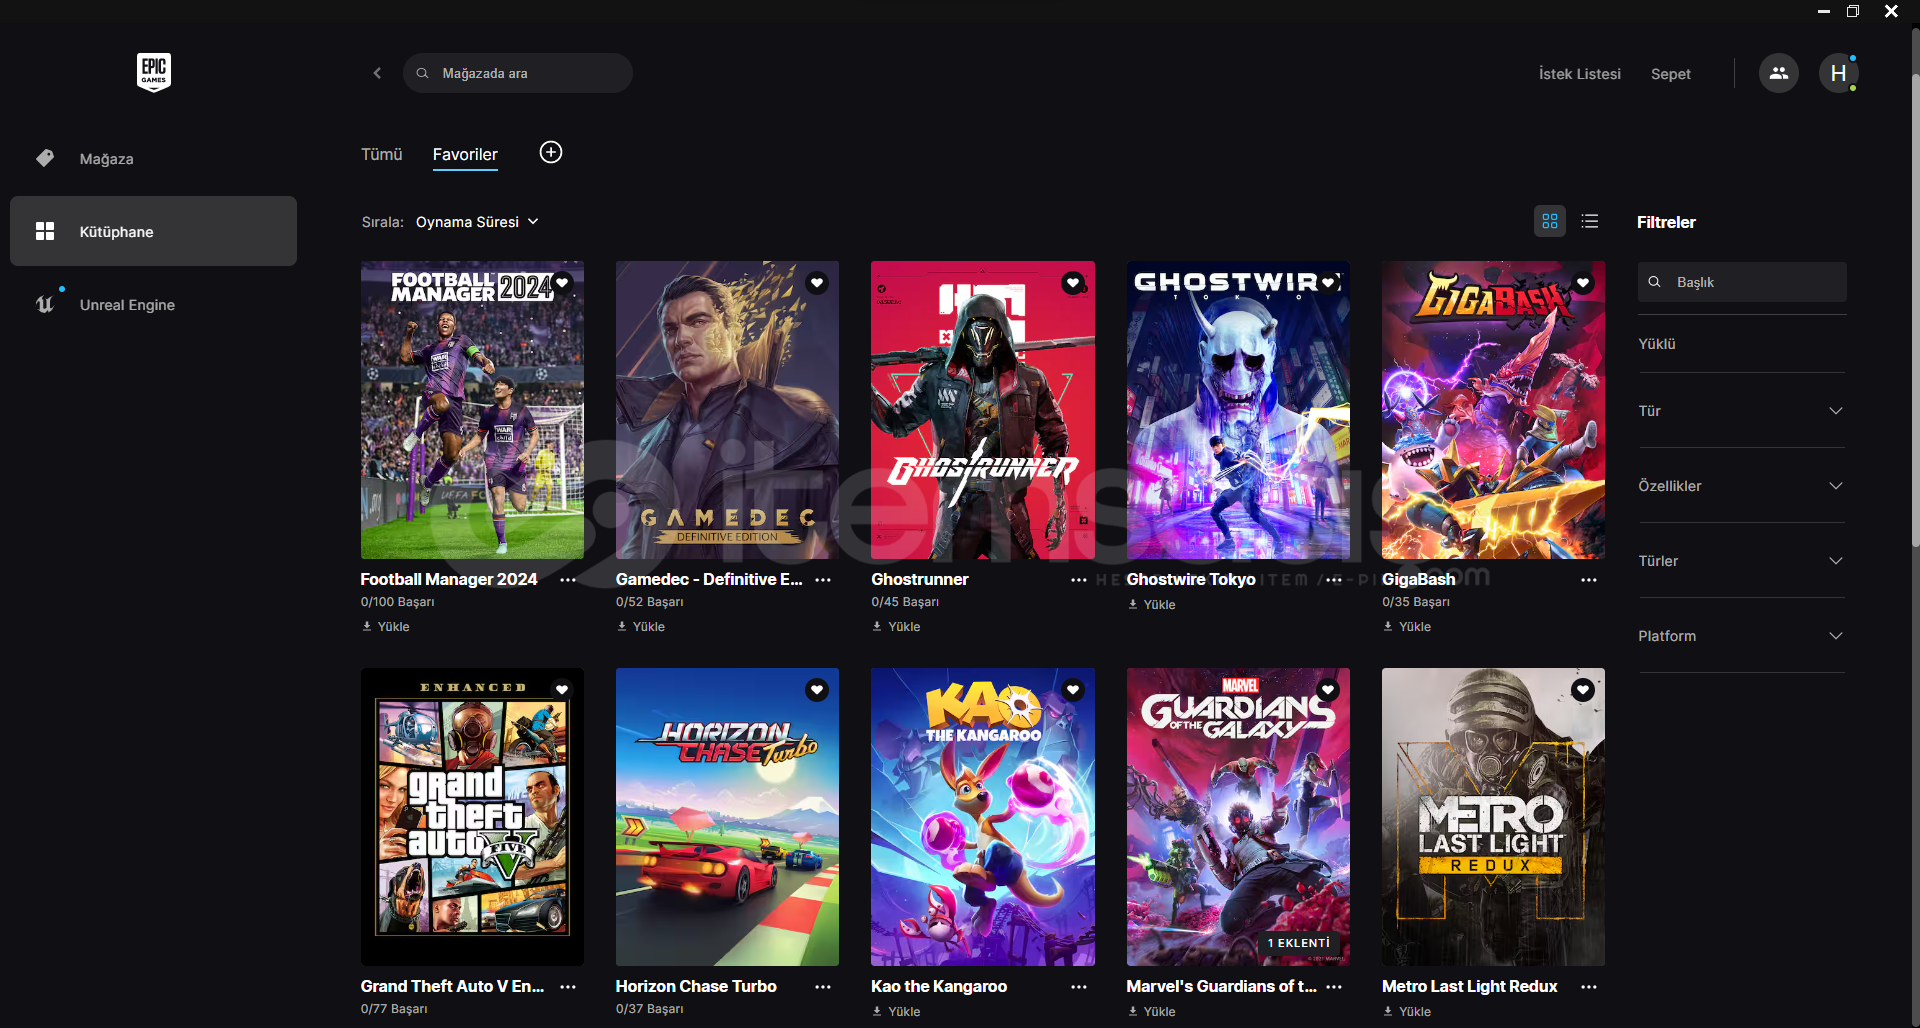The width and height of the screenshot is (1920, 1028).
Task: Click the Mağaza tag icon
Action: pos(45,158)
